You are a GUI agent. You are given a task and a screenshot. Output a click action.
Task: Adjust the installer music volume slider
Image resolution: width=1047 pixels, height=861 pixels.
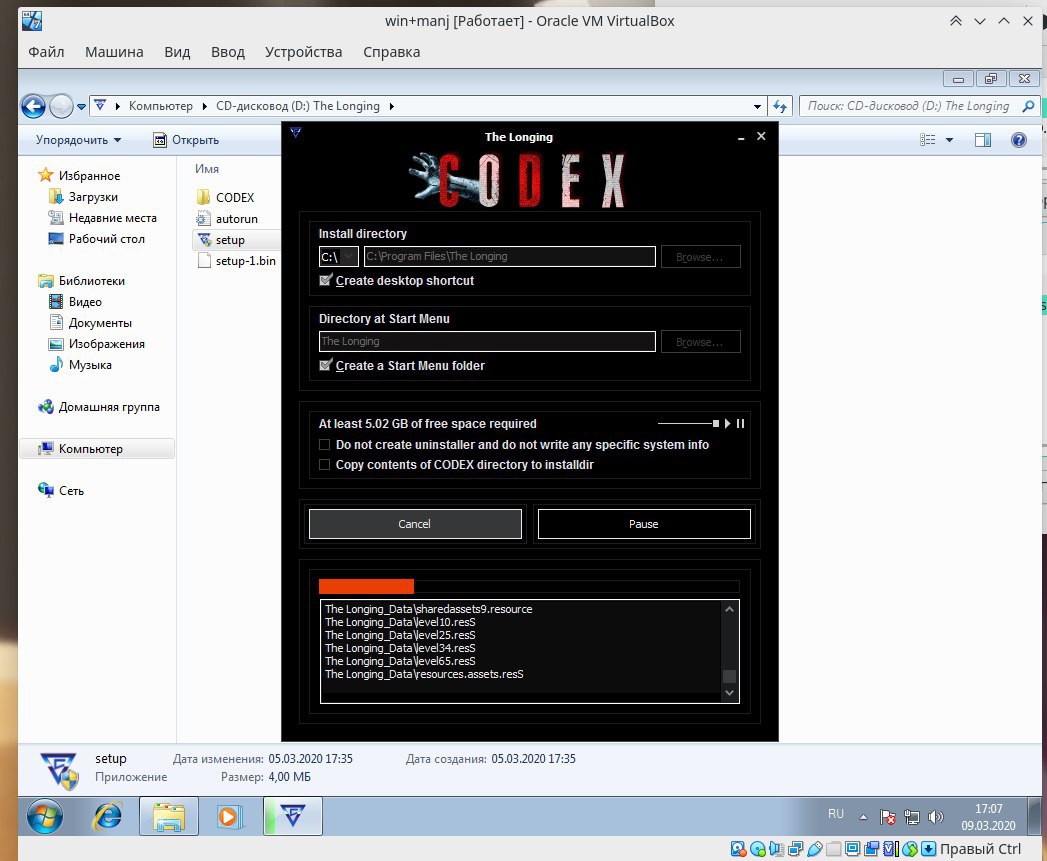(x=688, y=423)
